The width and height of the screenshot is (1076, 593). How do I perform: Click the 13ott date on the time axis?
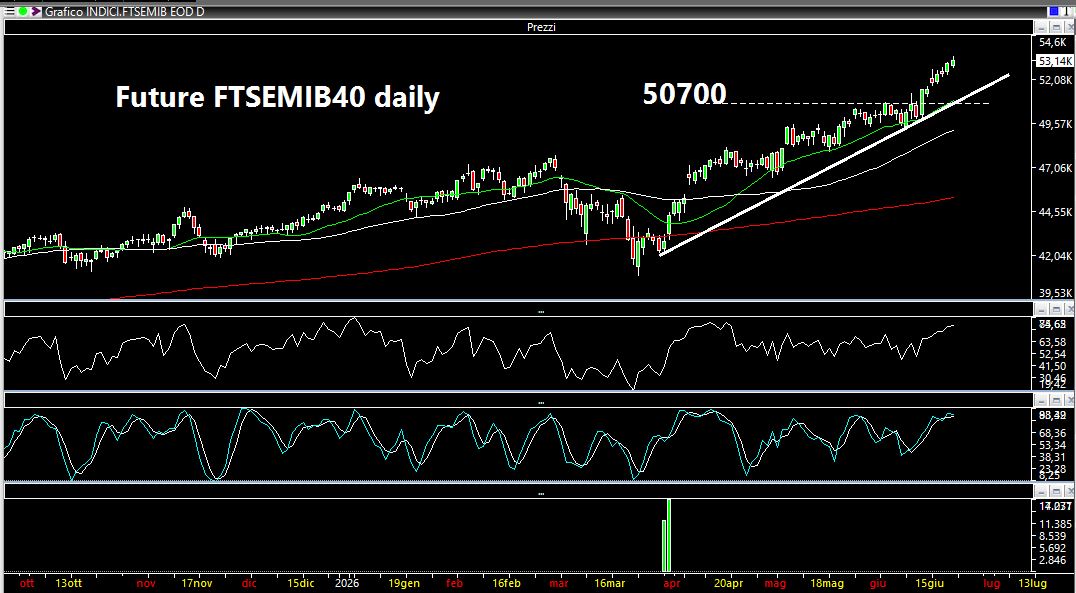point(69,583)
